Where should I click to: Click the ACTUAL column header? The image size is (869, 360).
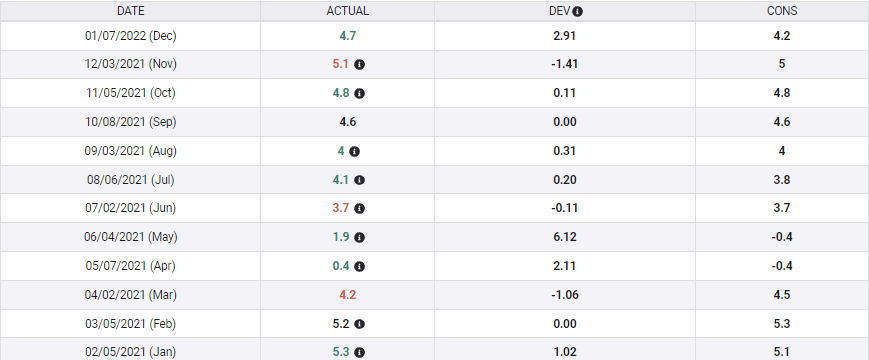pos(347,11)
